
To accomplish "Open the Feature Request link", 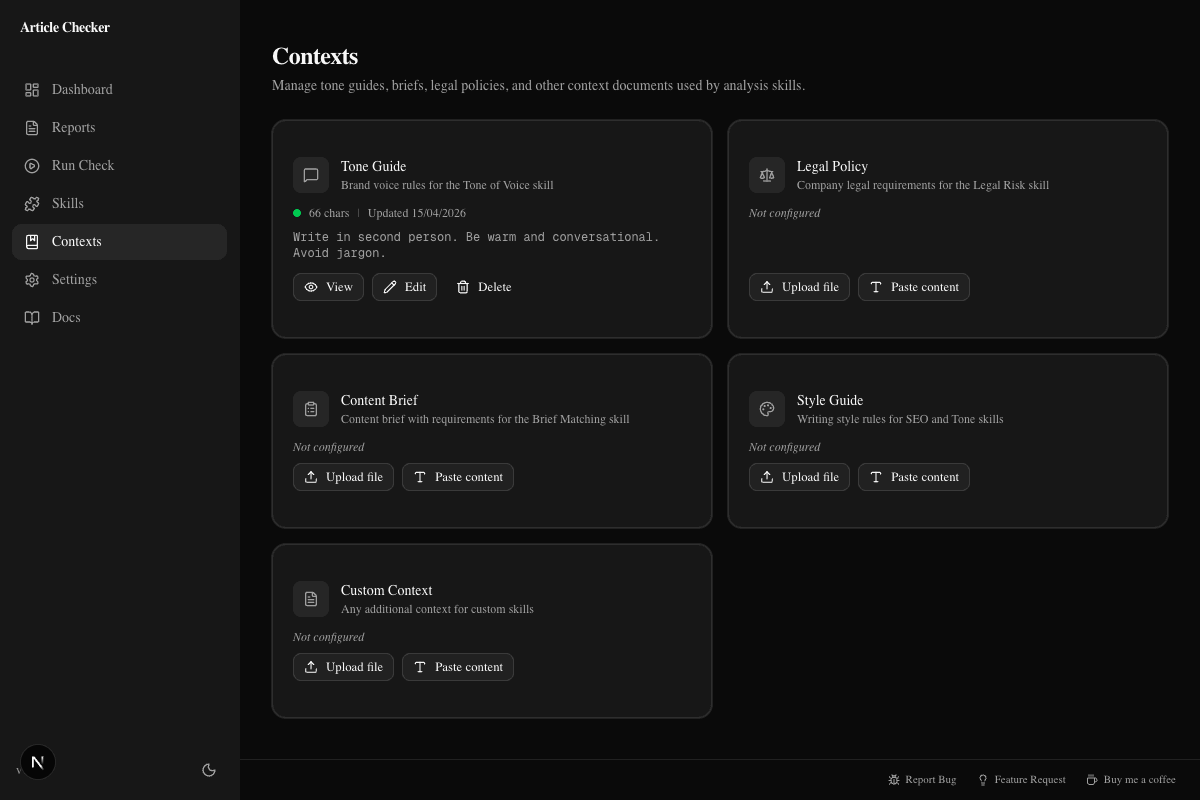I will 1022,779.
